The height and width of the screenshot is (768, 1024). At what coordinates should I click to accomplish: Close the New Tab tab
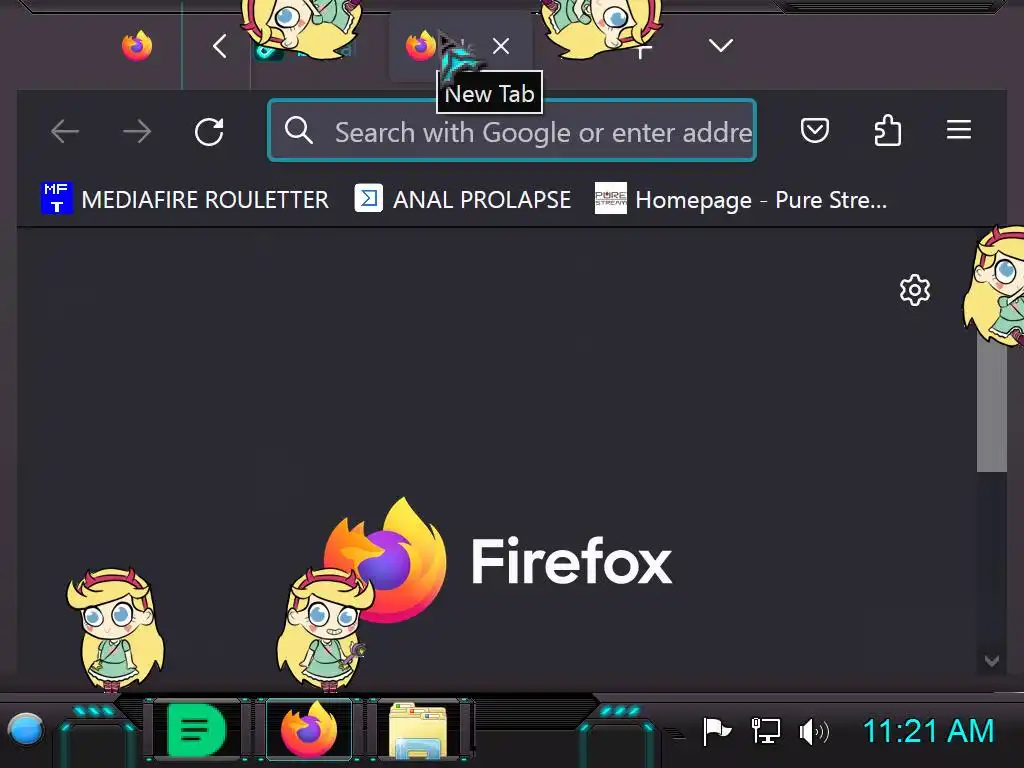point(501,46)
